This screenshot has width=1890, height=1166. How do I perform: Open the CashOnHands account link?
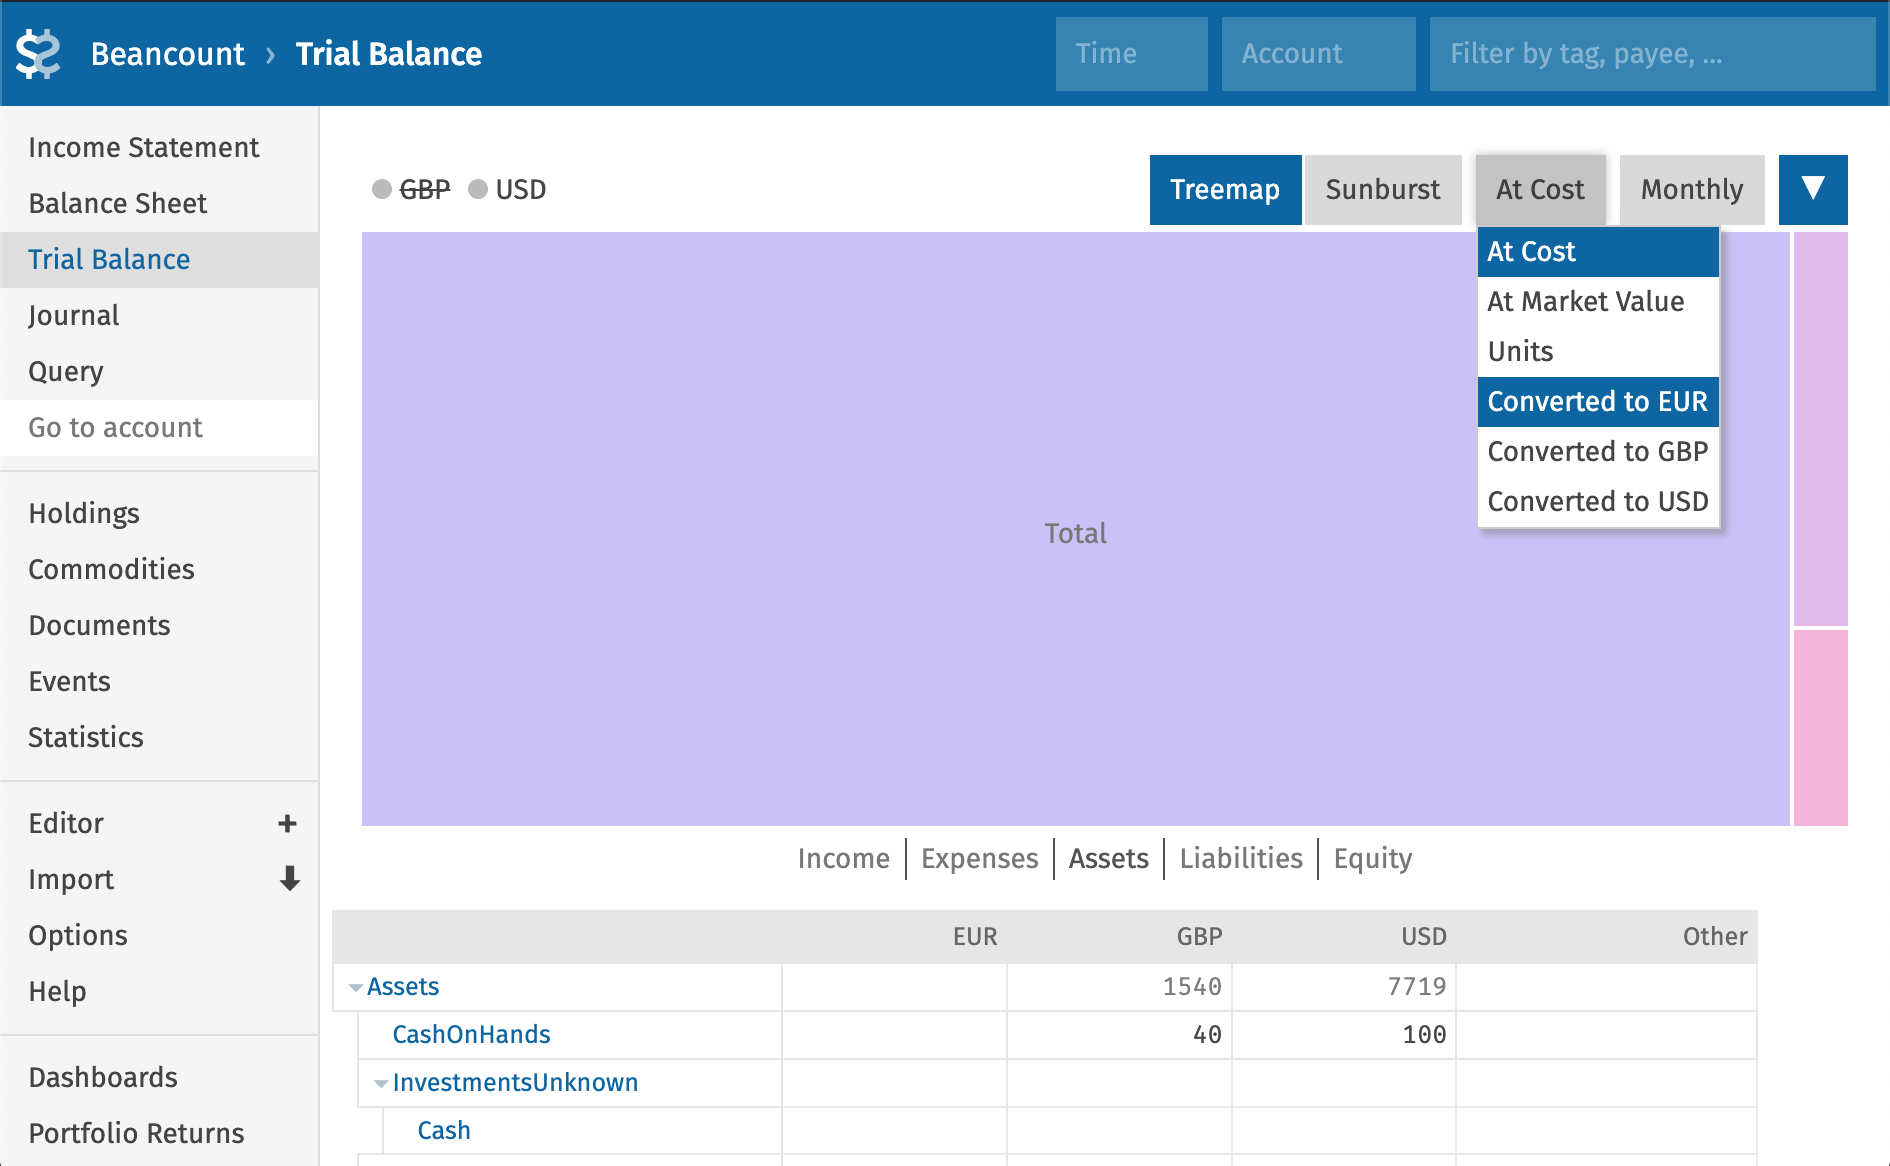click(471, 1035)
